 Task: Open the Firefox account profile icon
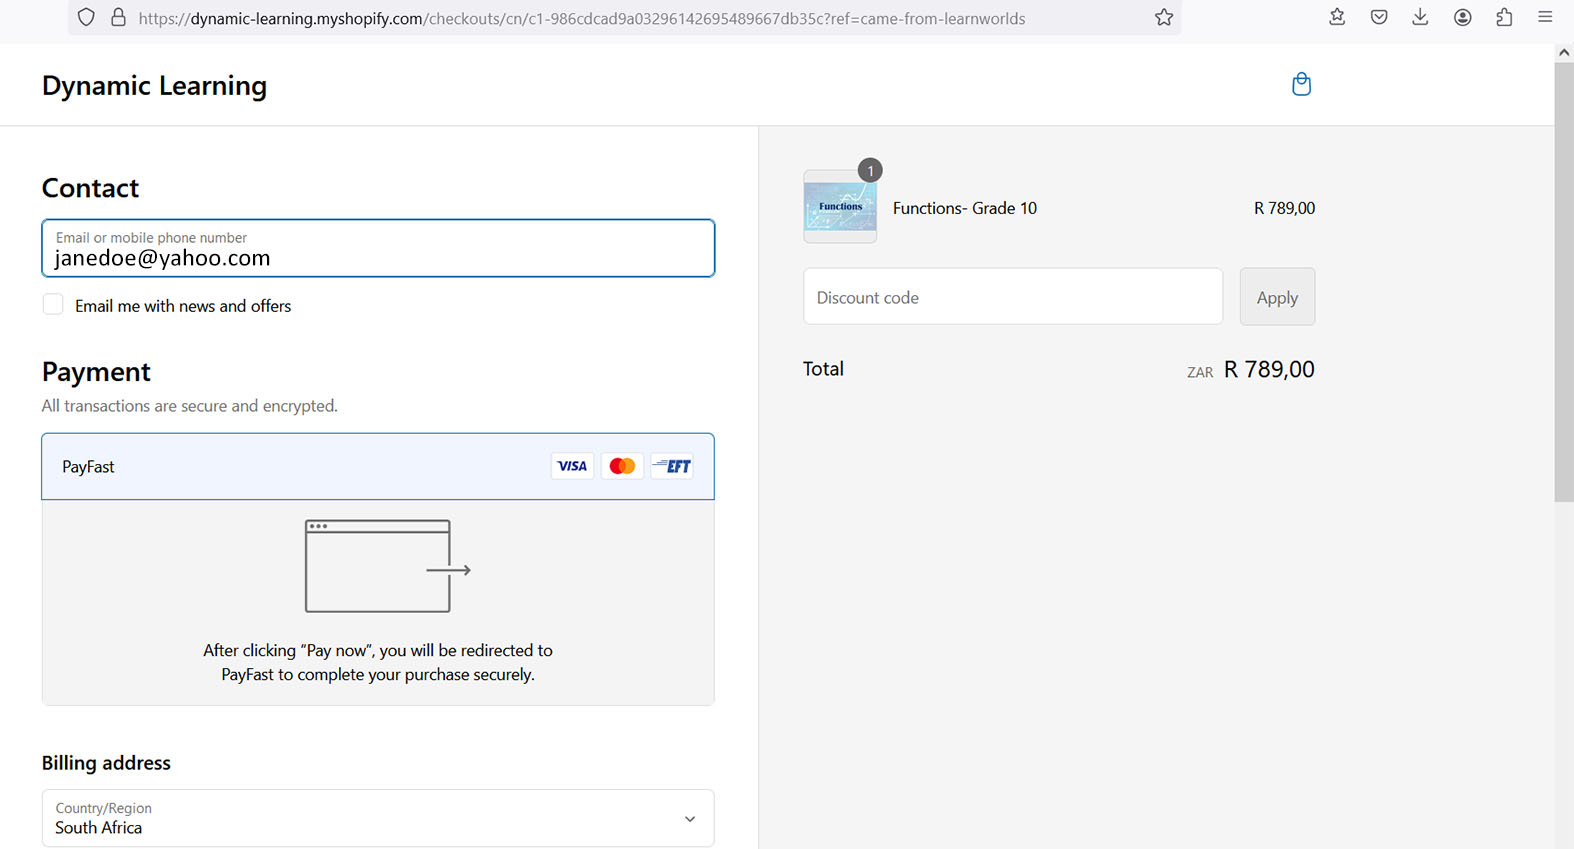(x=1462, y=17)
